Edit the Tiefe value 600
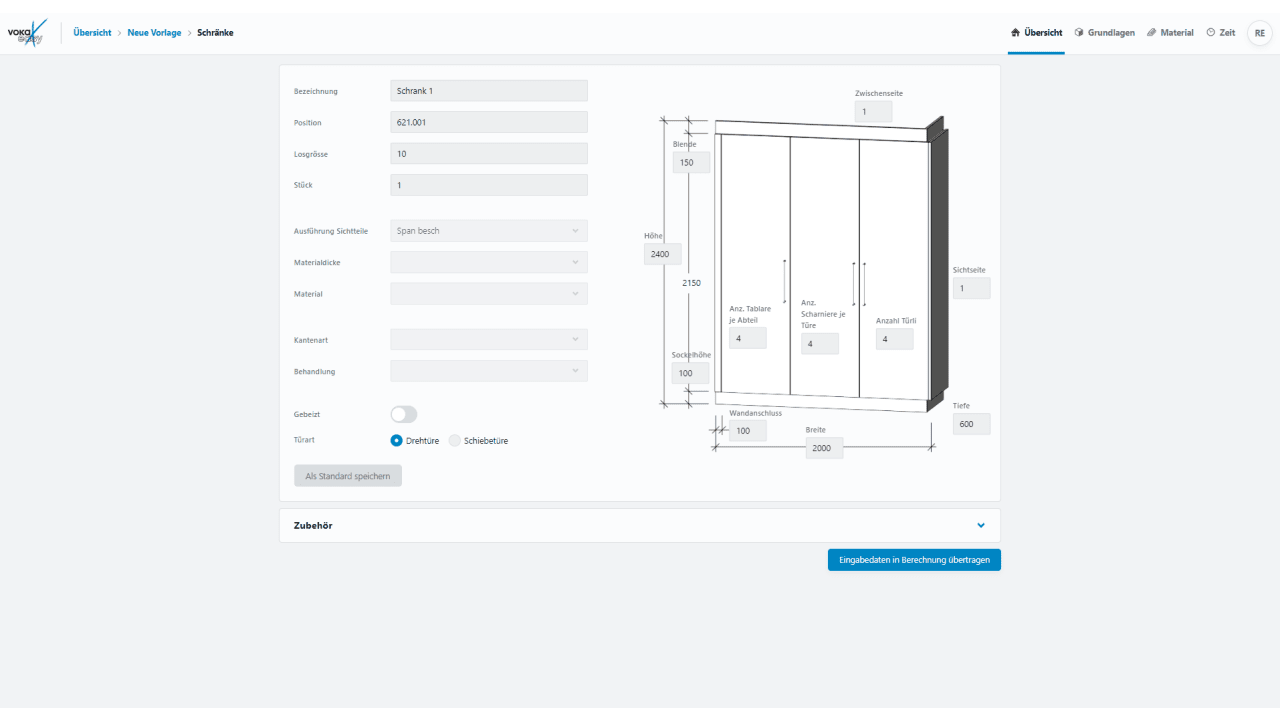1280x720 pixels. 971,424
